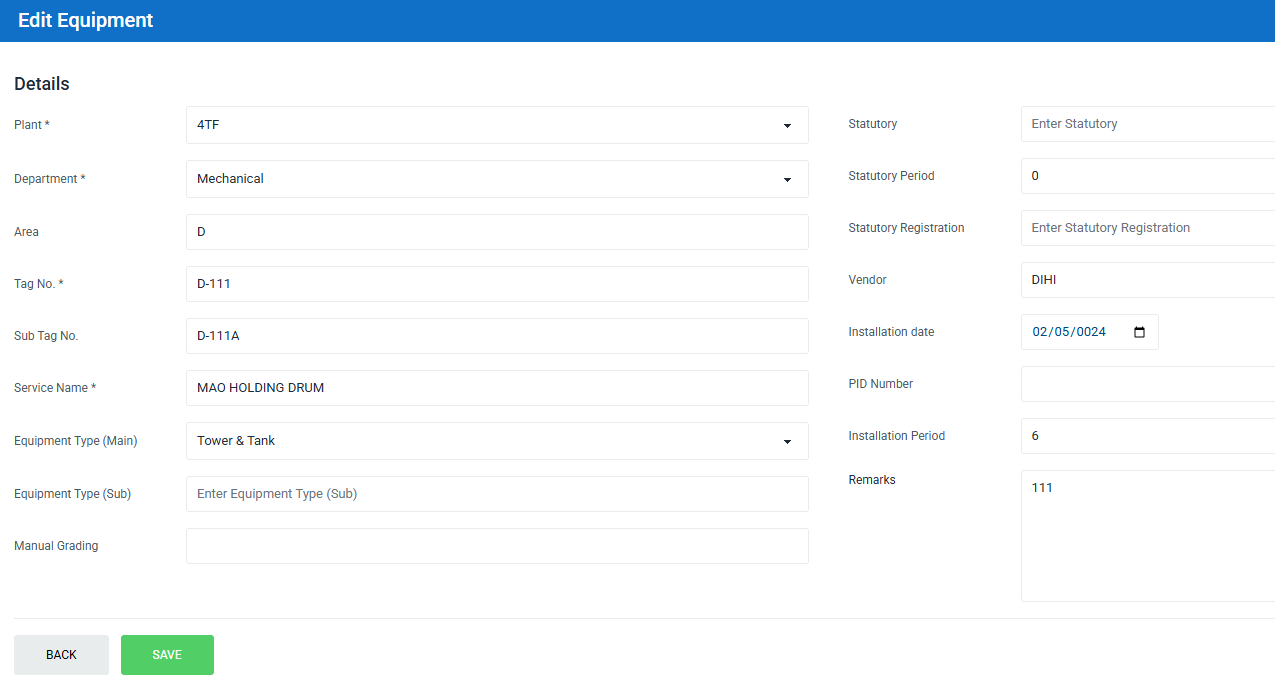
Task: Click the month part of Installation date
Action: [1040, 332]
